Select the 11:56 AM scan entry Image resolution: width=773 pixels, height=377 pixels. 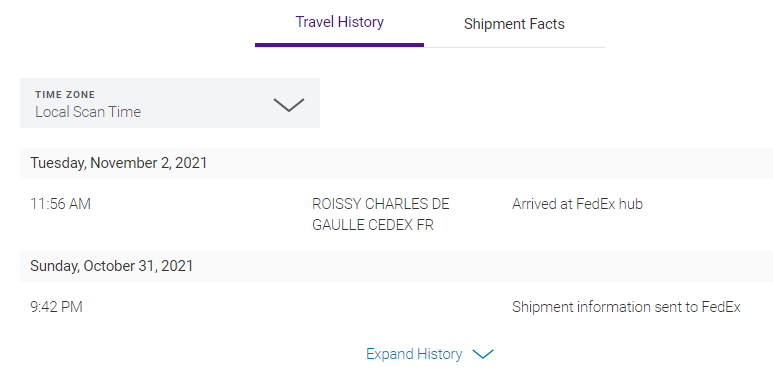coord(61,204)
